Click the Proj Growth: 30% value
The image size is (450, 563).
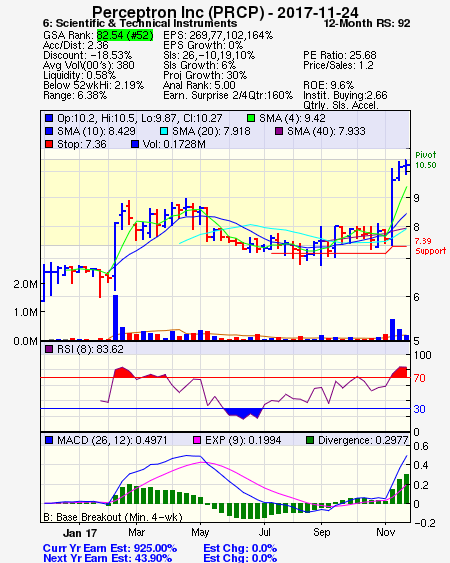tap(205, 75)
